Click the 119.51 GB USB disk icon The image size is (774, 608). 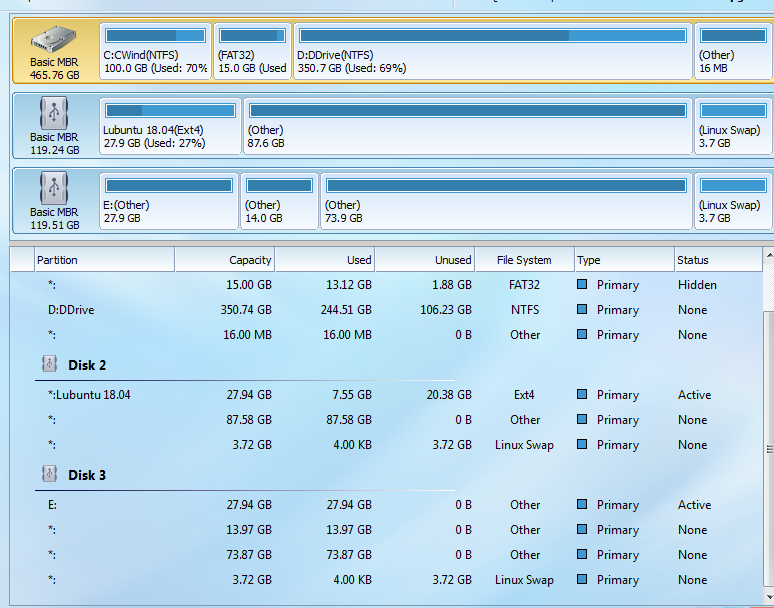tap(53, 187)
